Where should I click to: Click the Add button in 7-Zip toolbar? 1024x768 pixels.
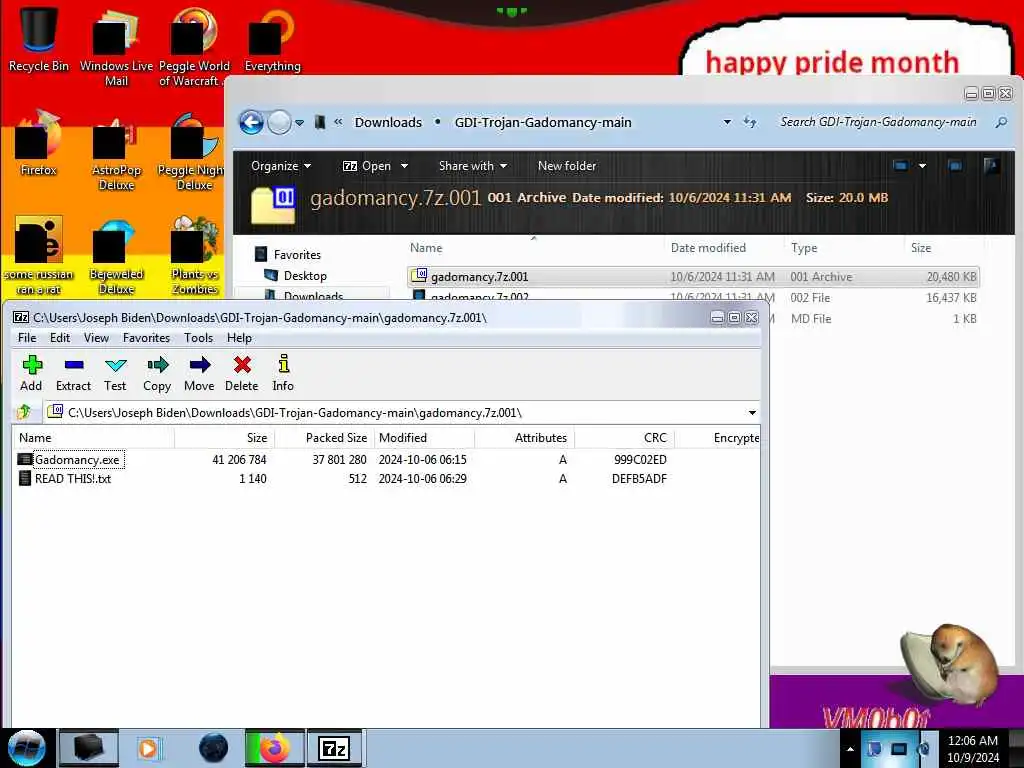coord(31,374)
